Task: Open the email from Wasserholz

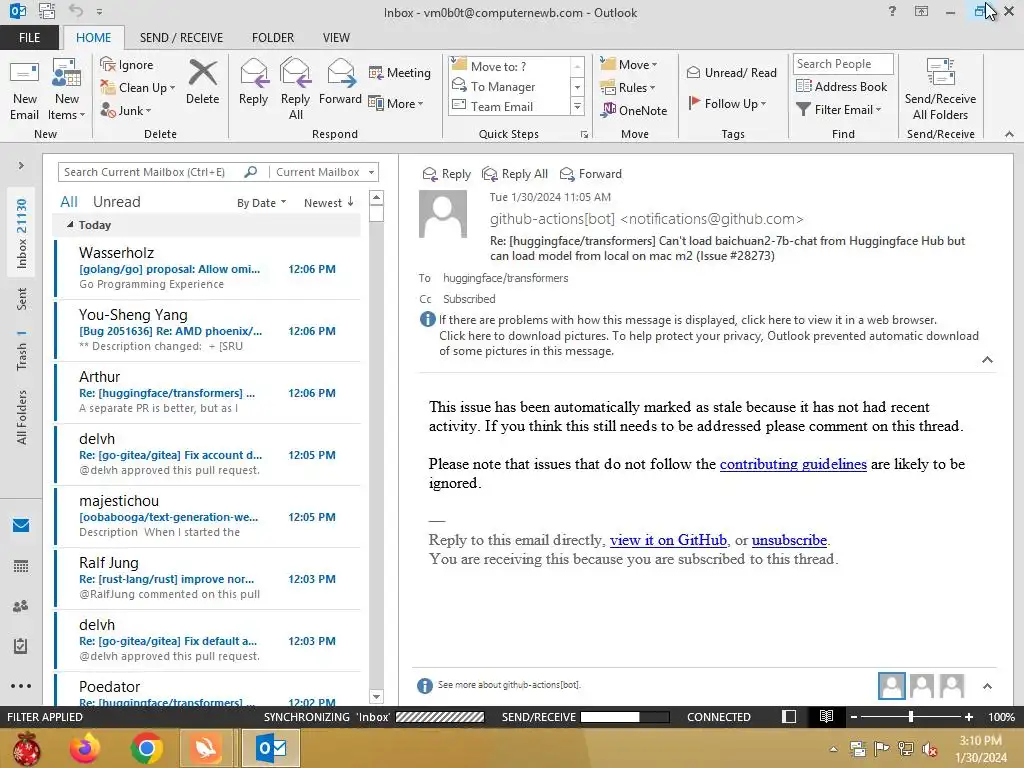Action: (x=208, y=268)
